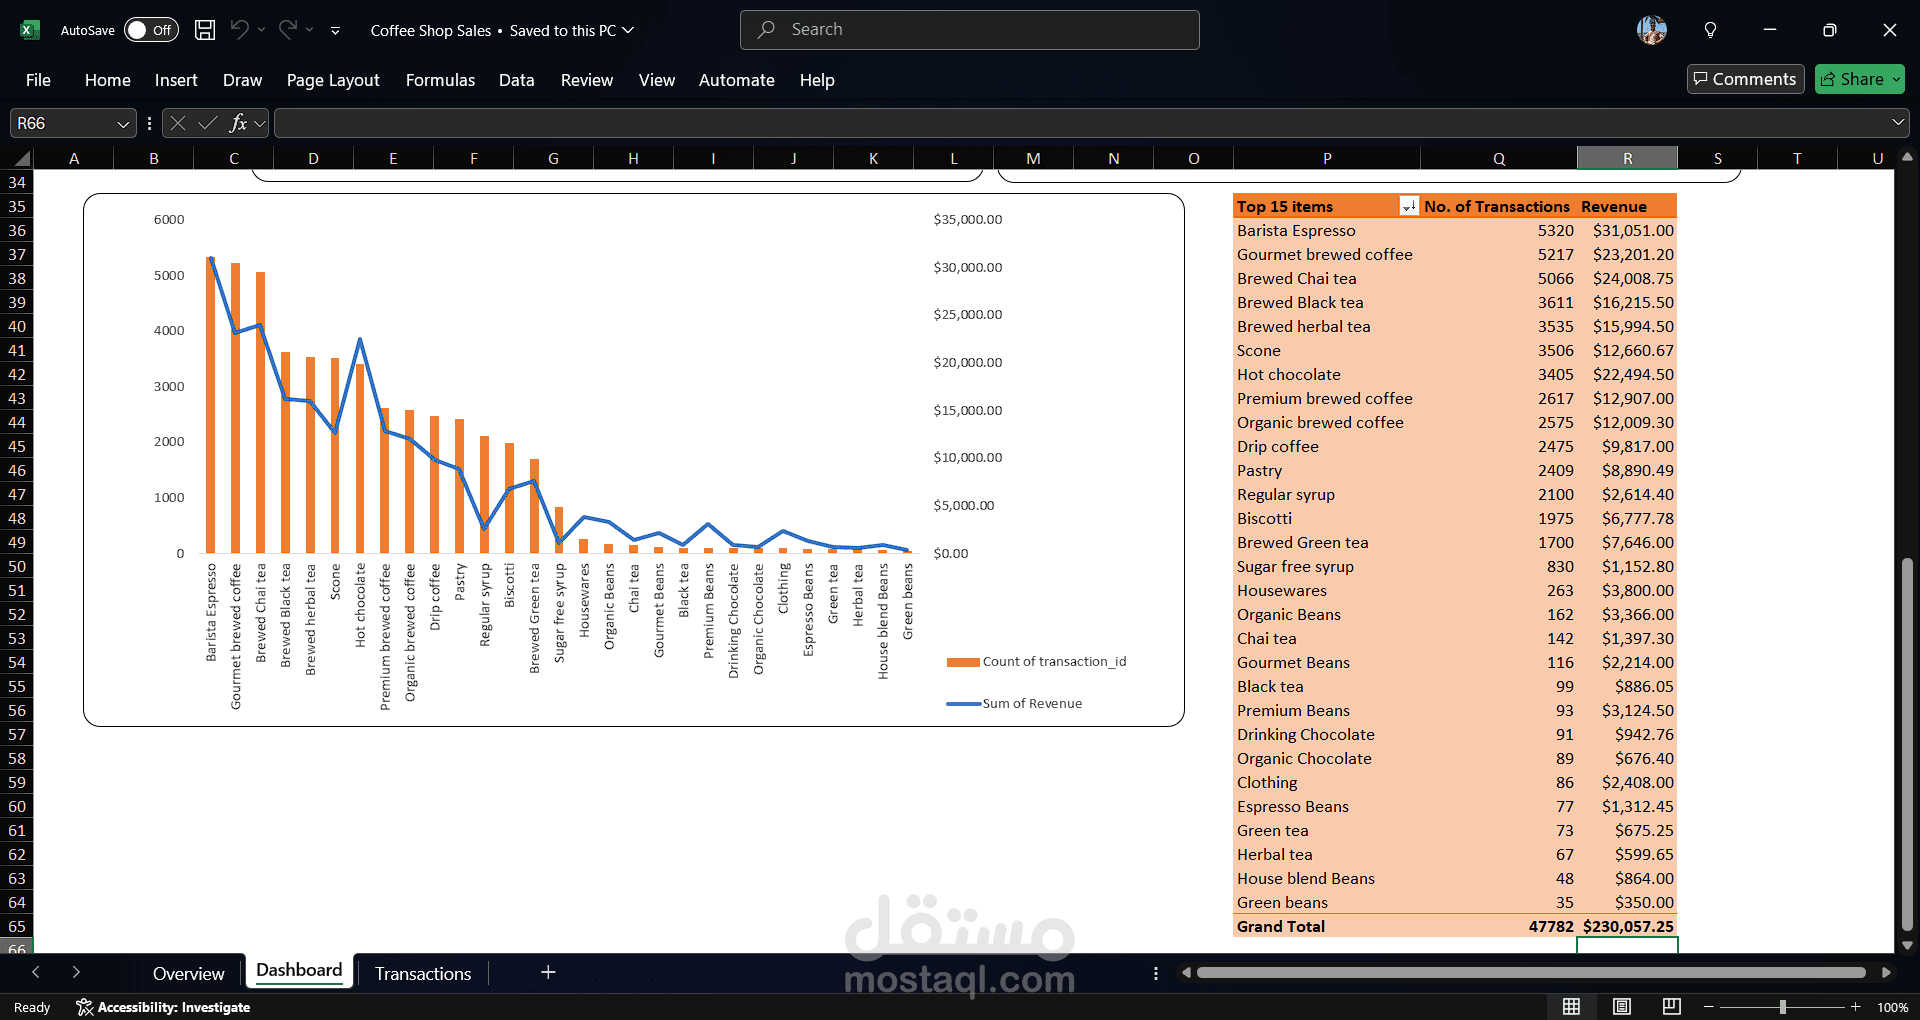Viewport: 1920px width, 1020px height.
Task: Switch to Page Break Preview
Action: click(1671, 1007)
